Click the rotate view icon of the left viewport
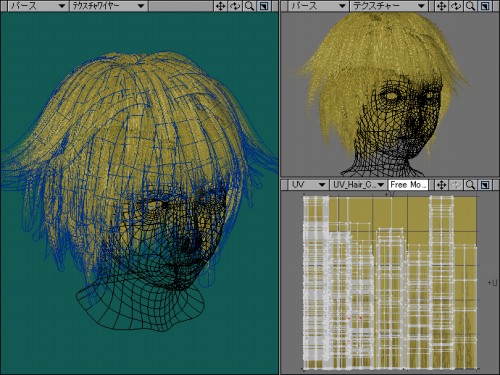 point(235,6)
